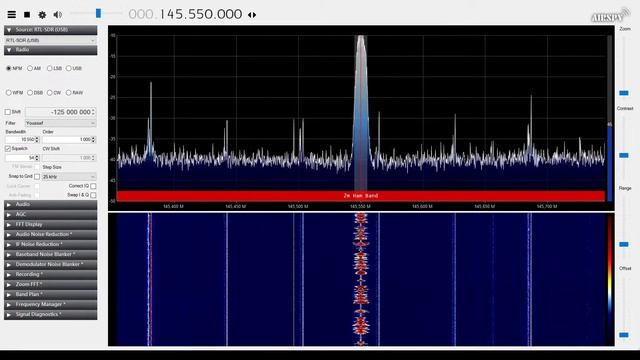Image resolution: width=640 pixels, height=360 pixels.
Task: Expand the Recording panel
Action: [51, 274]
